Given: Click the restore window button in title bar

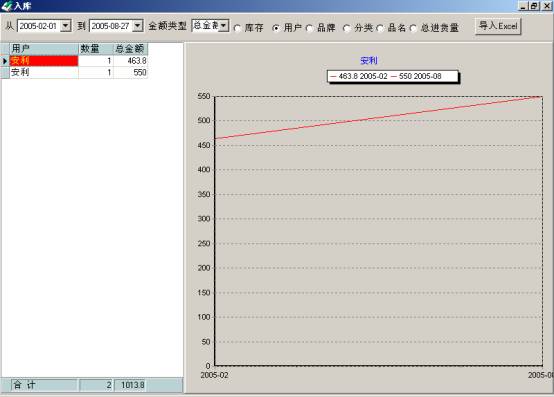Looking at the screenshot, I should [535, 6].
